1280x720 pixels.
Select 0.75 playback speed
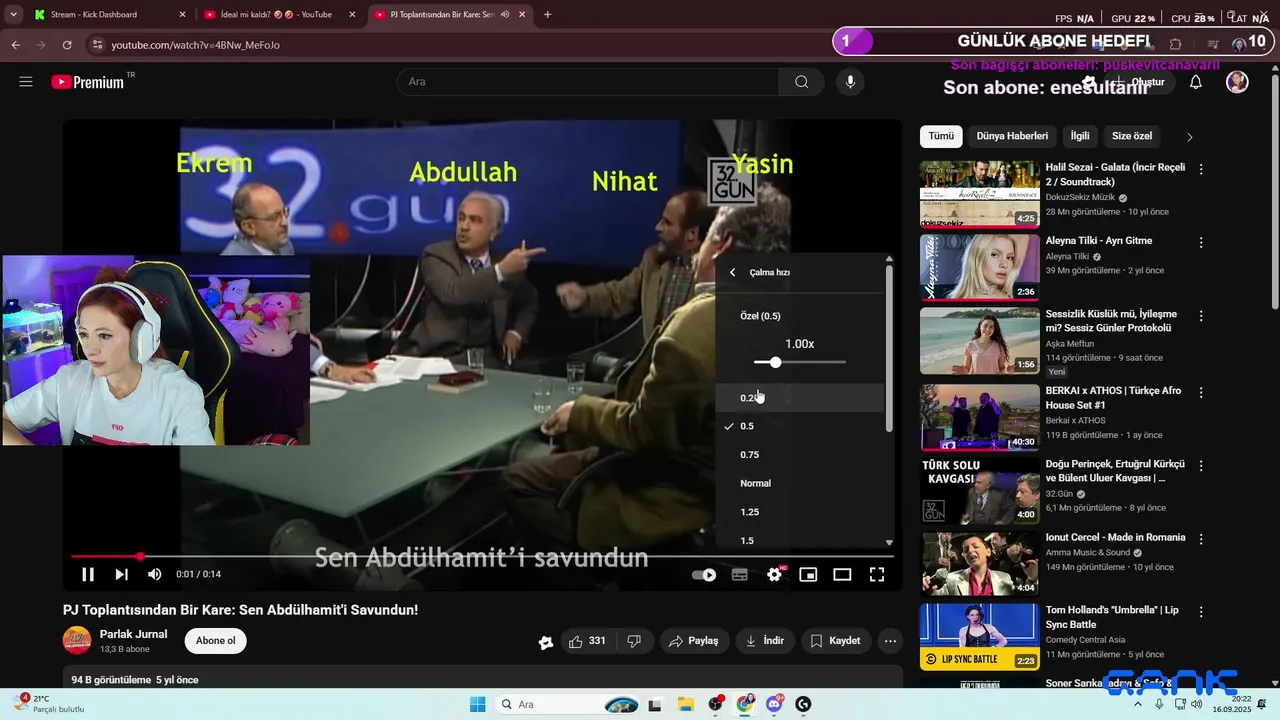pyautogui.click(x=799, y=455)
